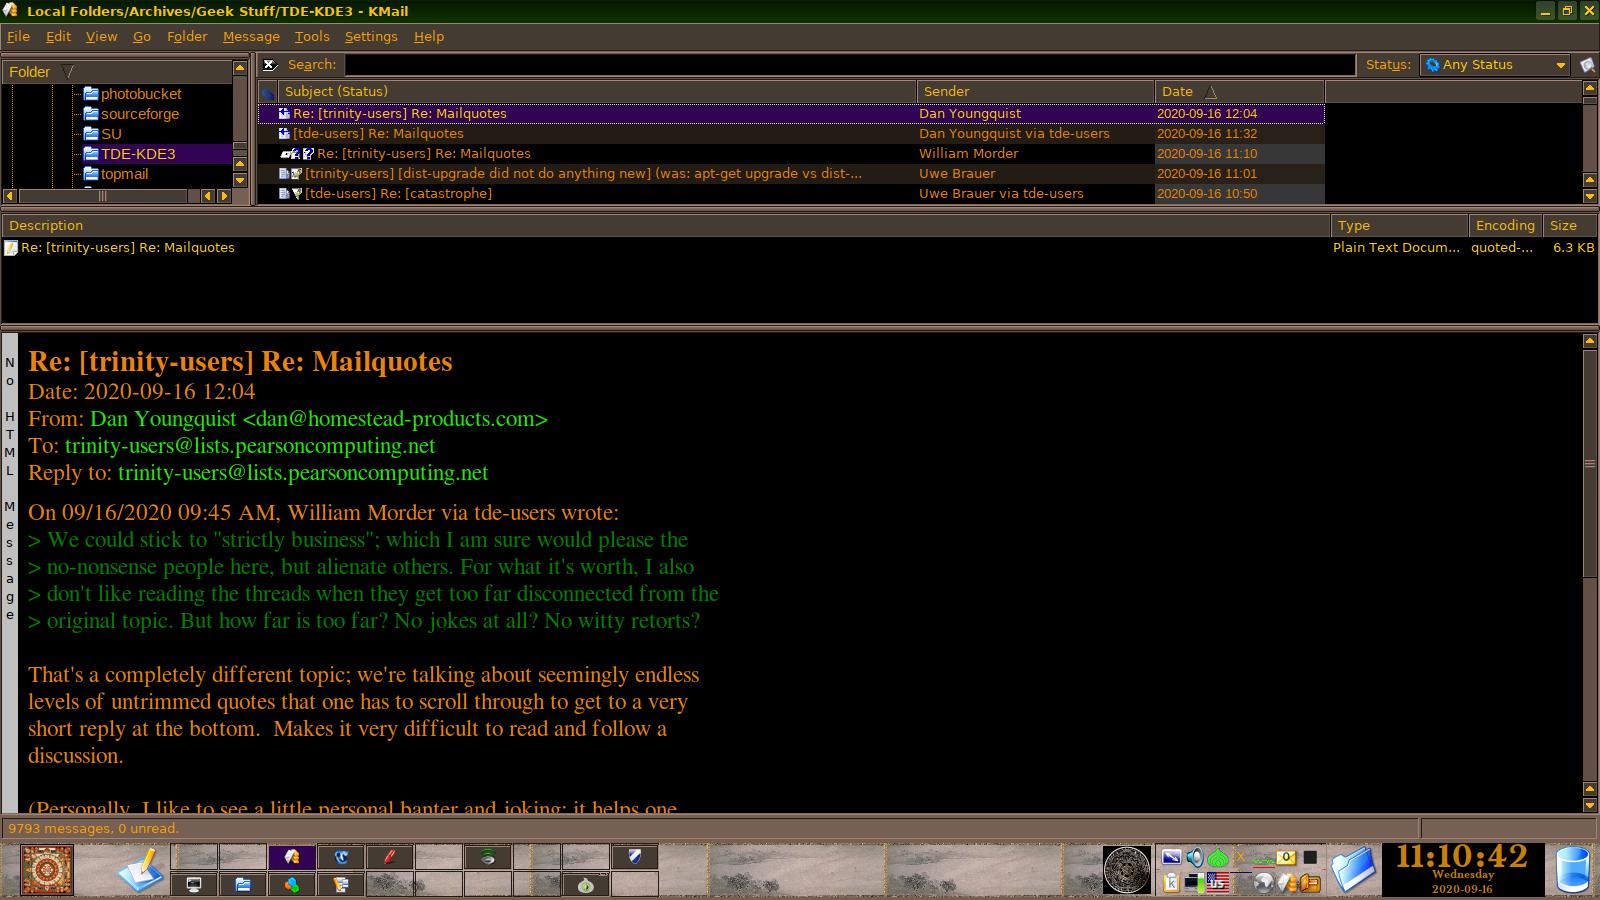Click the blue shield taskbar entry

(x=634, y=857)
